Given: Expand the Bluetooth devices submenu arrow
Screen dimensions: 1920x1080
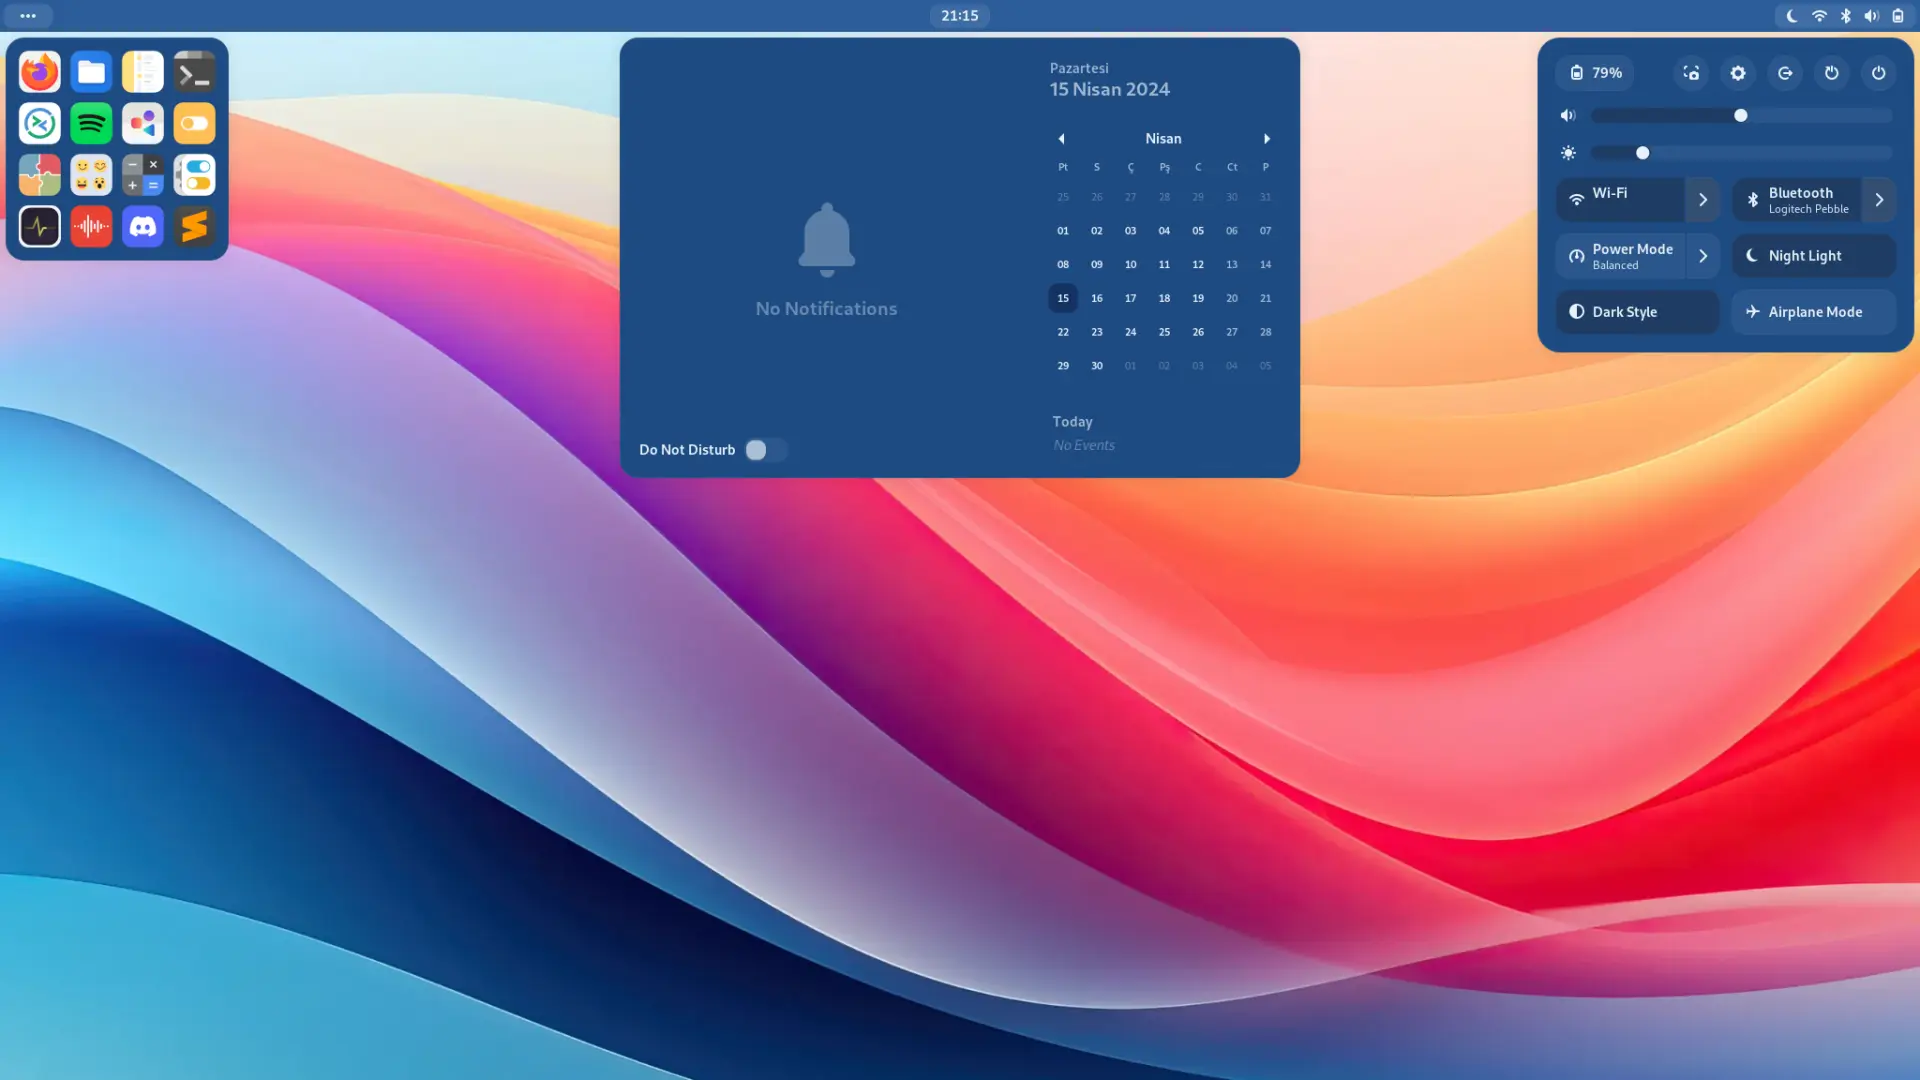Looking at the screenshot, I should (1879, 200).
